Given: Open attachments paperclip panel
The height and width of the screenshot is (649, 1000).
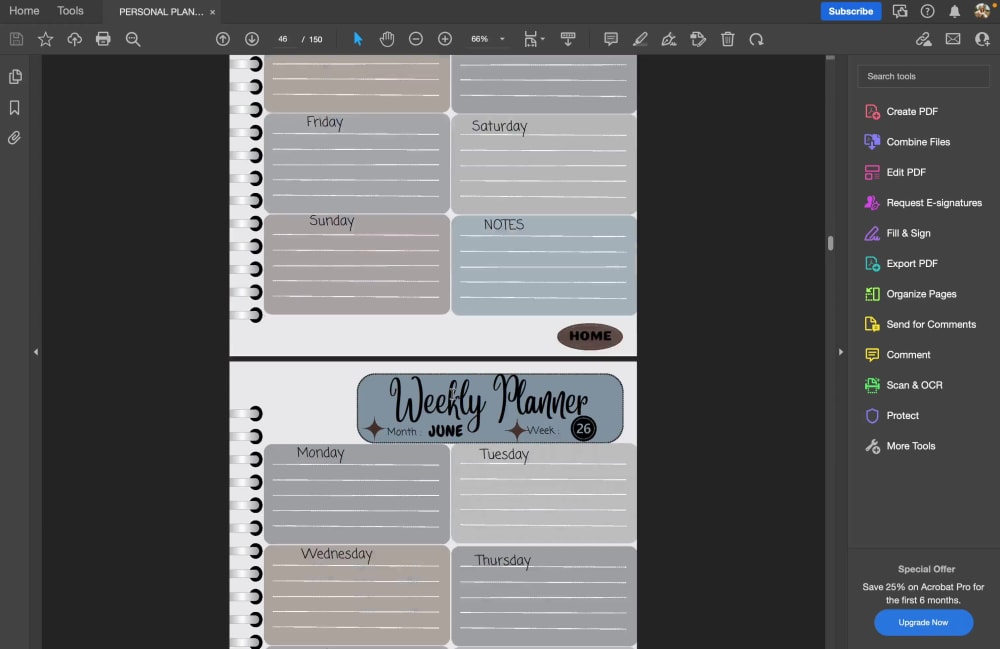Looking at the screenshot, I should (x=14, y=138).
